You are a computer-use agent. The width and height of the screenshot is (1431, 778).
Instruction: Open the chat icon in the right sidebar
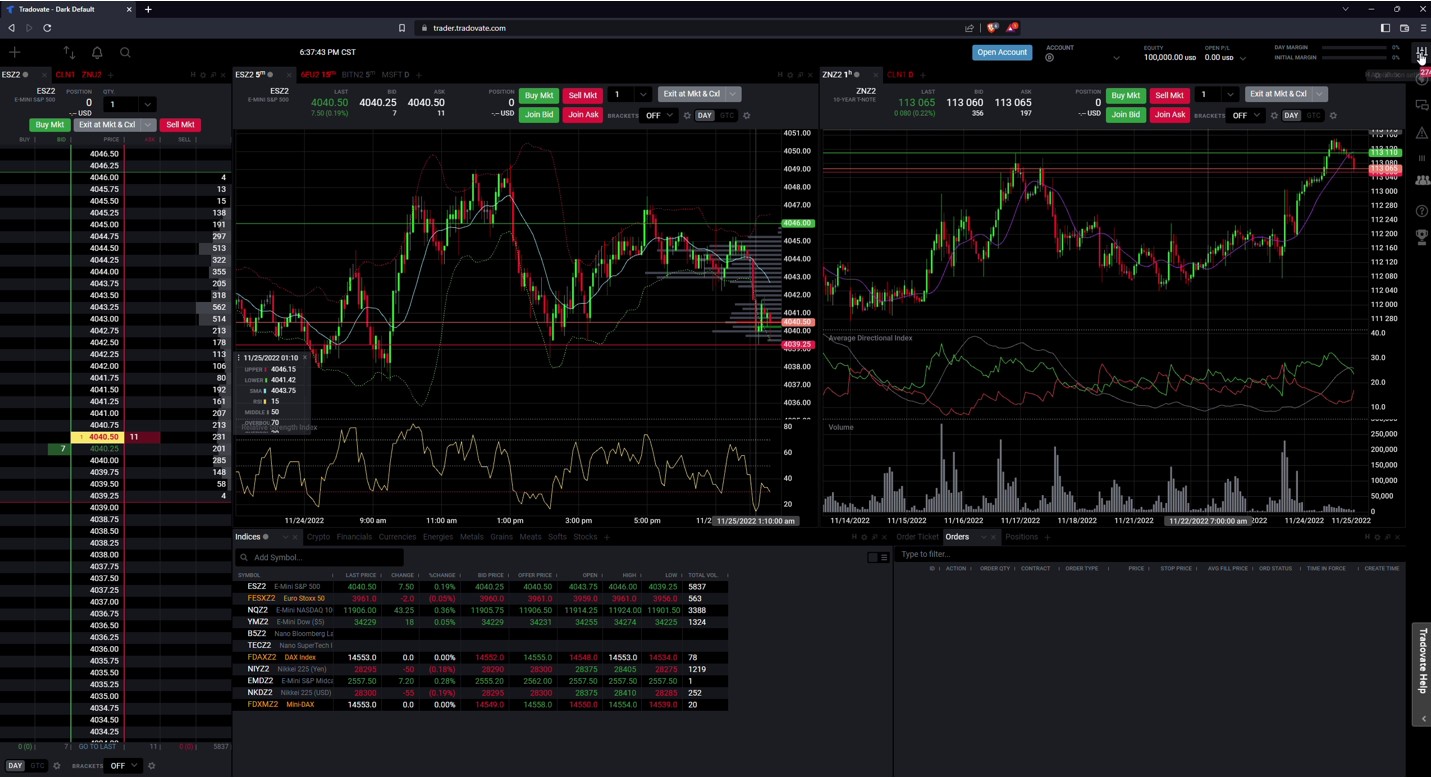click(x=1422, y=105)
